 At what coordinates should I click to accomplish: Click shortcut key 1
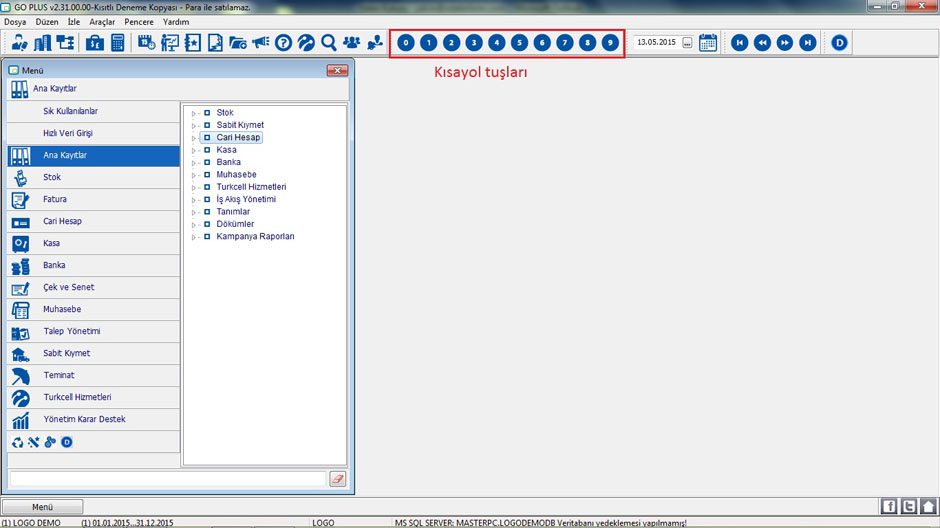[429, 43]
